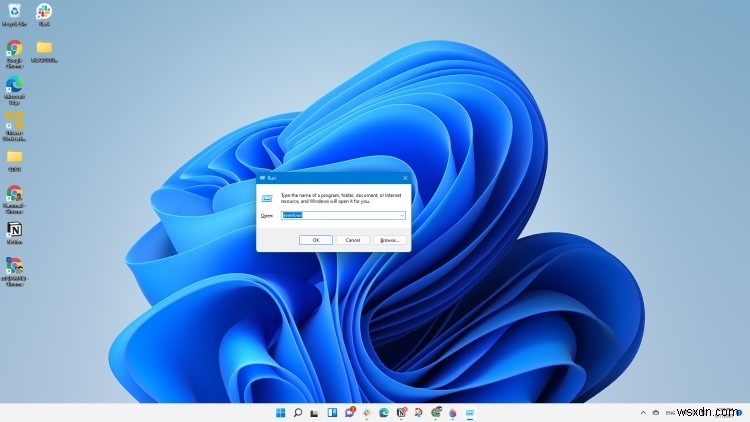Viewport: 750px width, 422px height.
Task: Select the Microsoft Edge desktop shortcut
Action: pos(14,90)
